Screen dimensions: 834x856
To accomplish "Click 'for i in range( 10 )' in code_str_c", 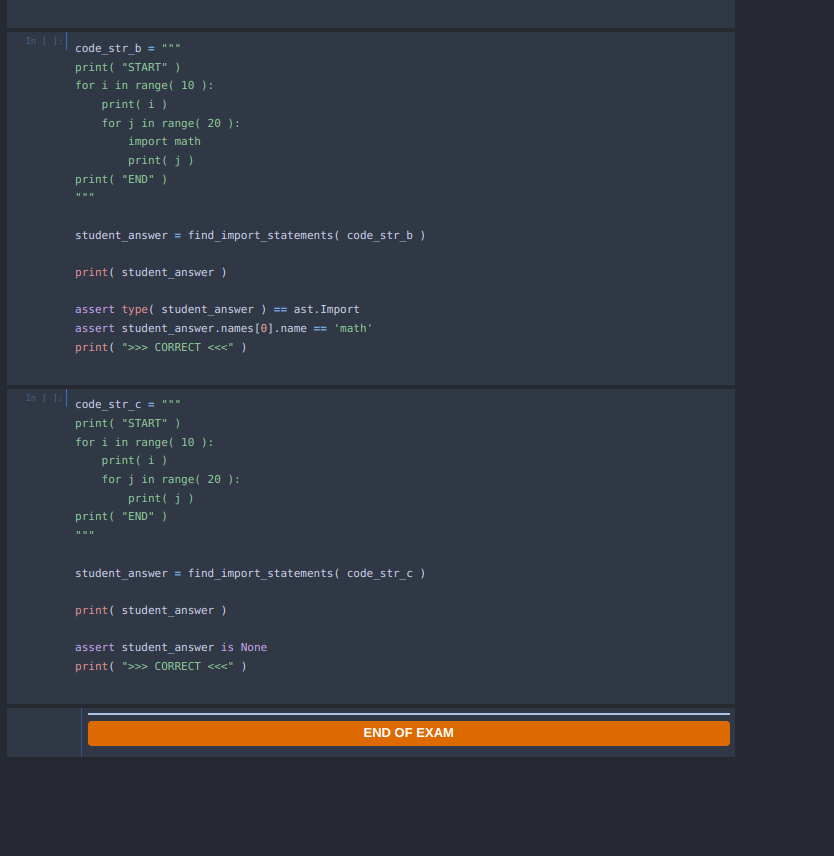I will click(x=144, y=442).
